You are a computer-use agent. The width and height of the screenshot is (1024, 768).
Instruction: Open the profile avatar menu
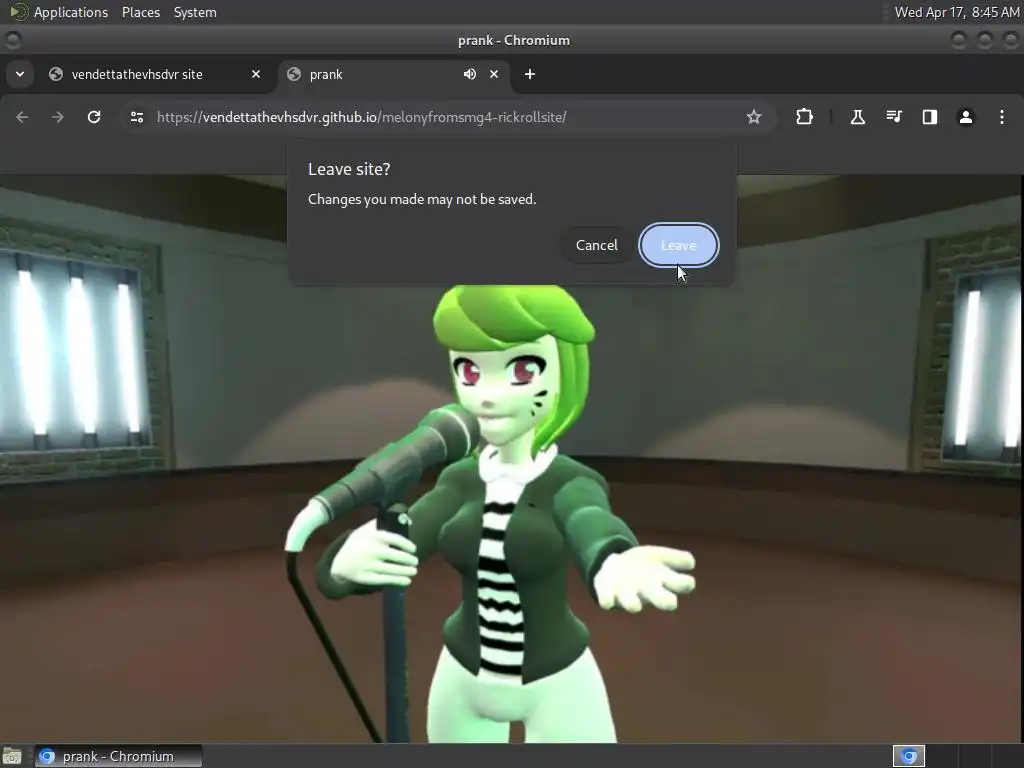coord(966,117)
